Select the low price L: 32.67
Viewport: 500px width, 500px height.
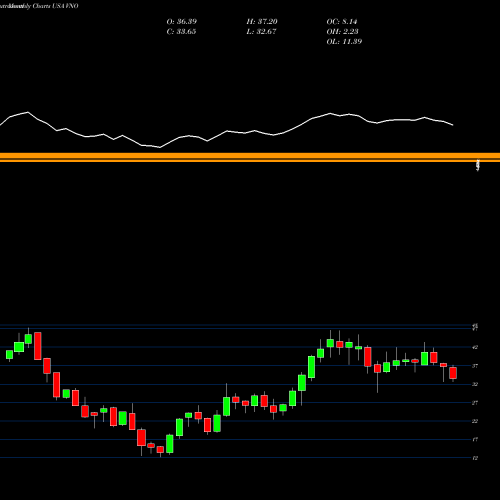click(261, 32)
